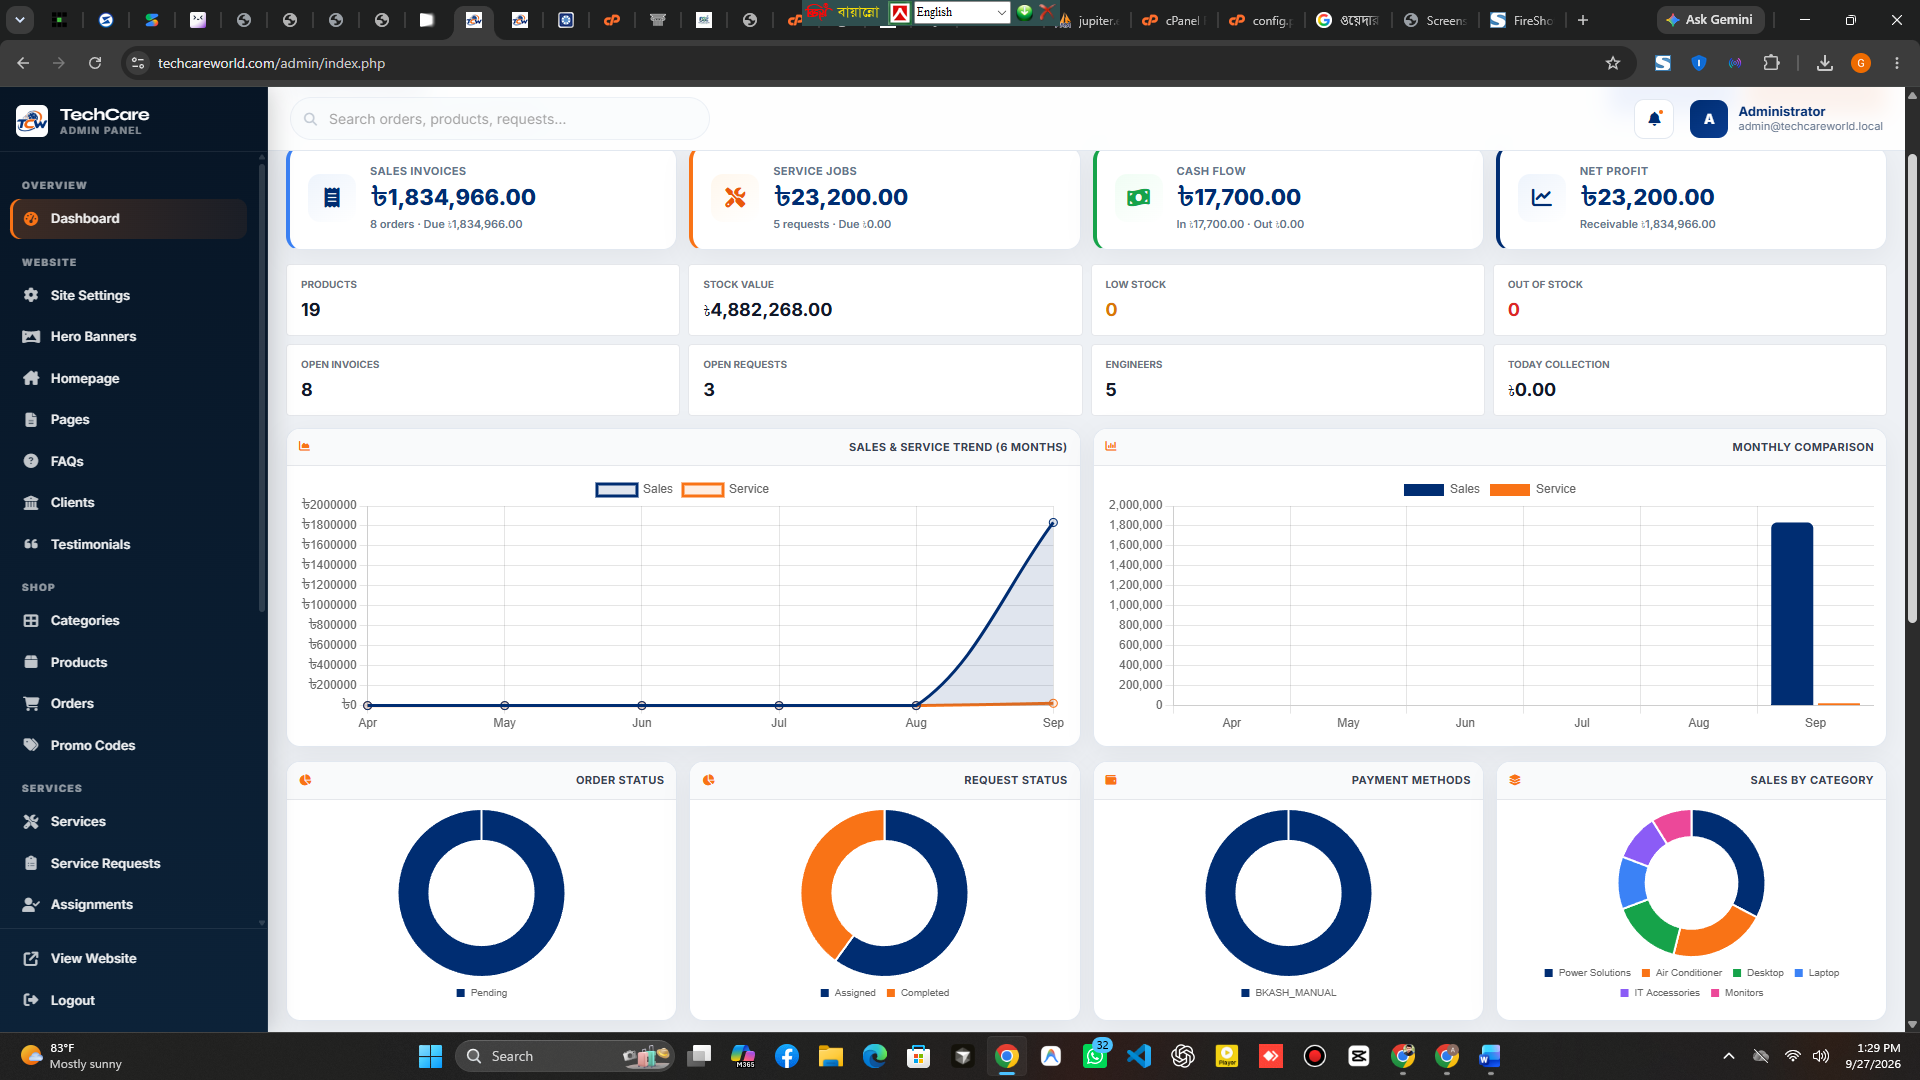Open Visual Studio Code from the taskbar

[1139, 1056]
